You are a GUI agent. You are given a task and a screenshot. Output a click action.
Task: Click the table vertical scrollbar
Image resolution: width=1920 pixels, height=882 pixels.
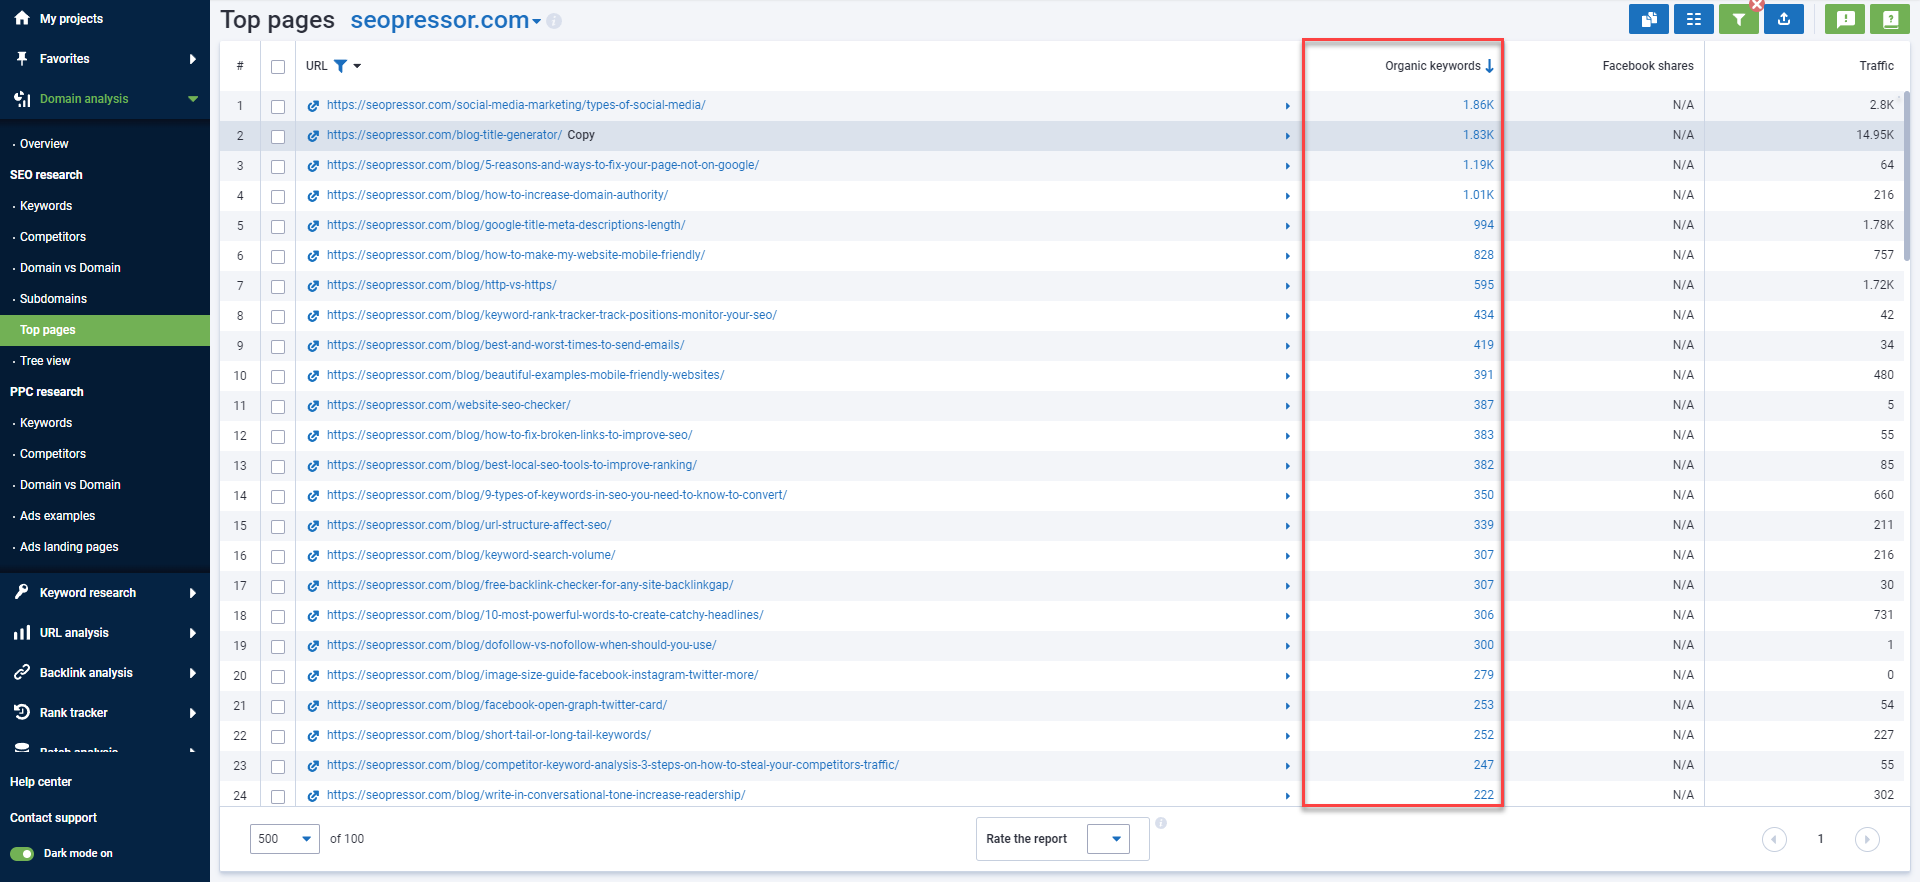[x=1907, y=175]
